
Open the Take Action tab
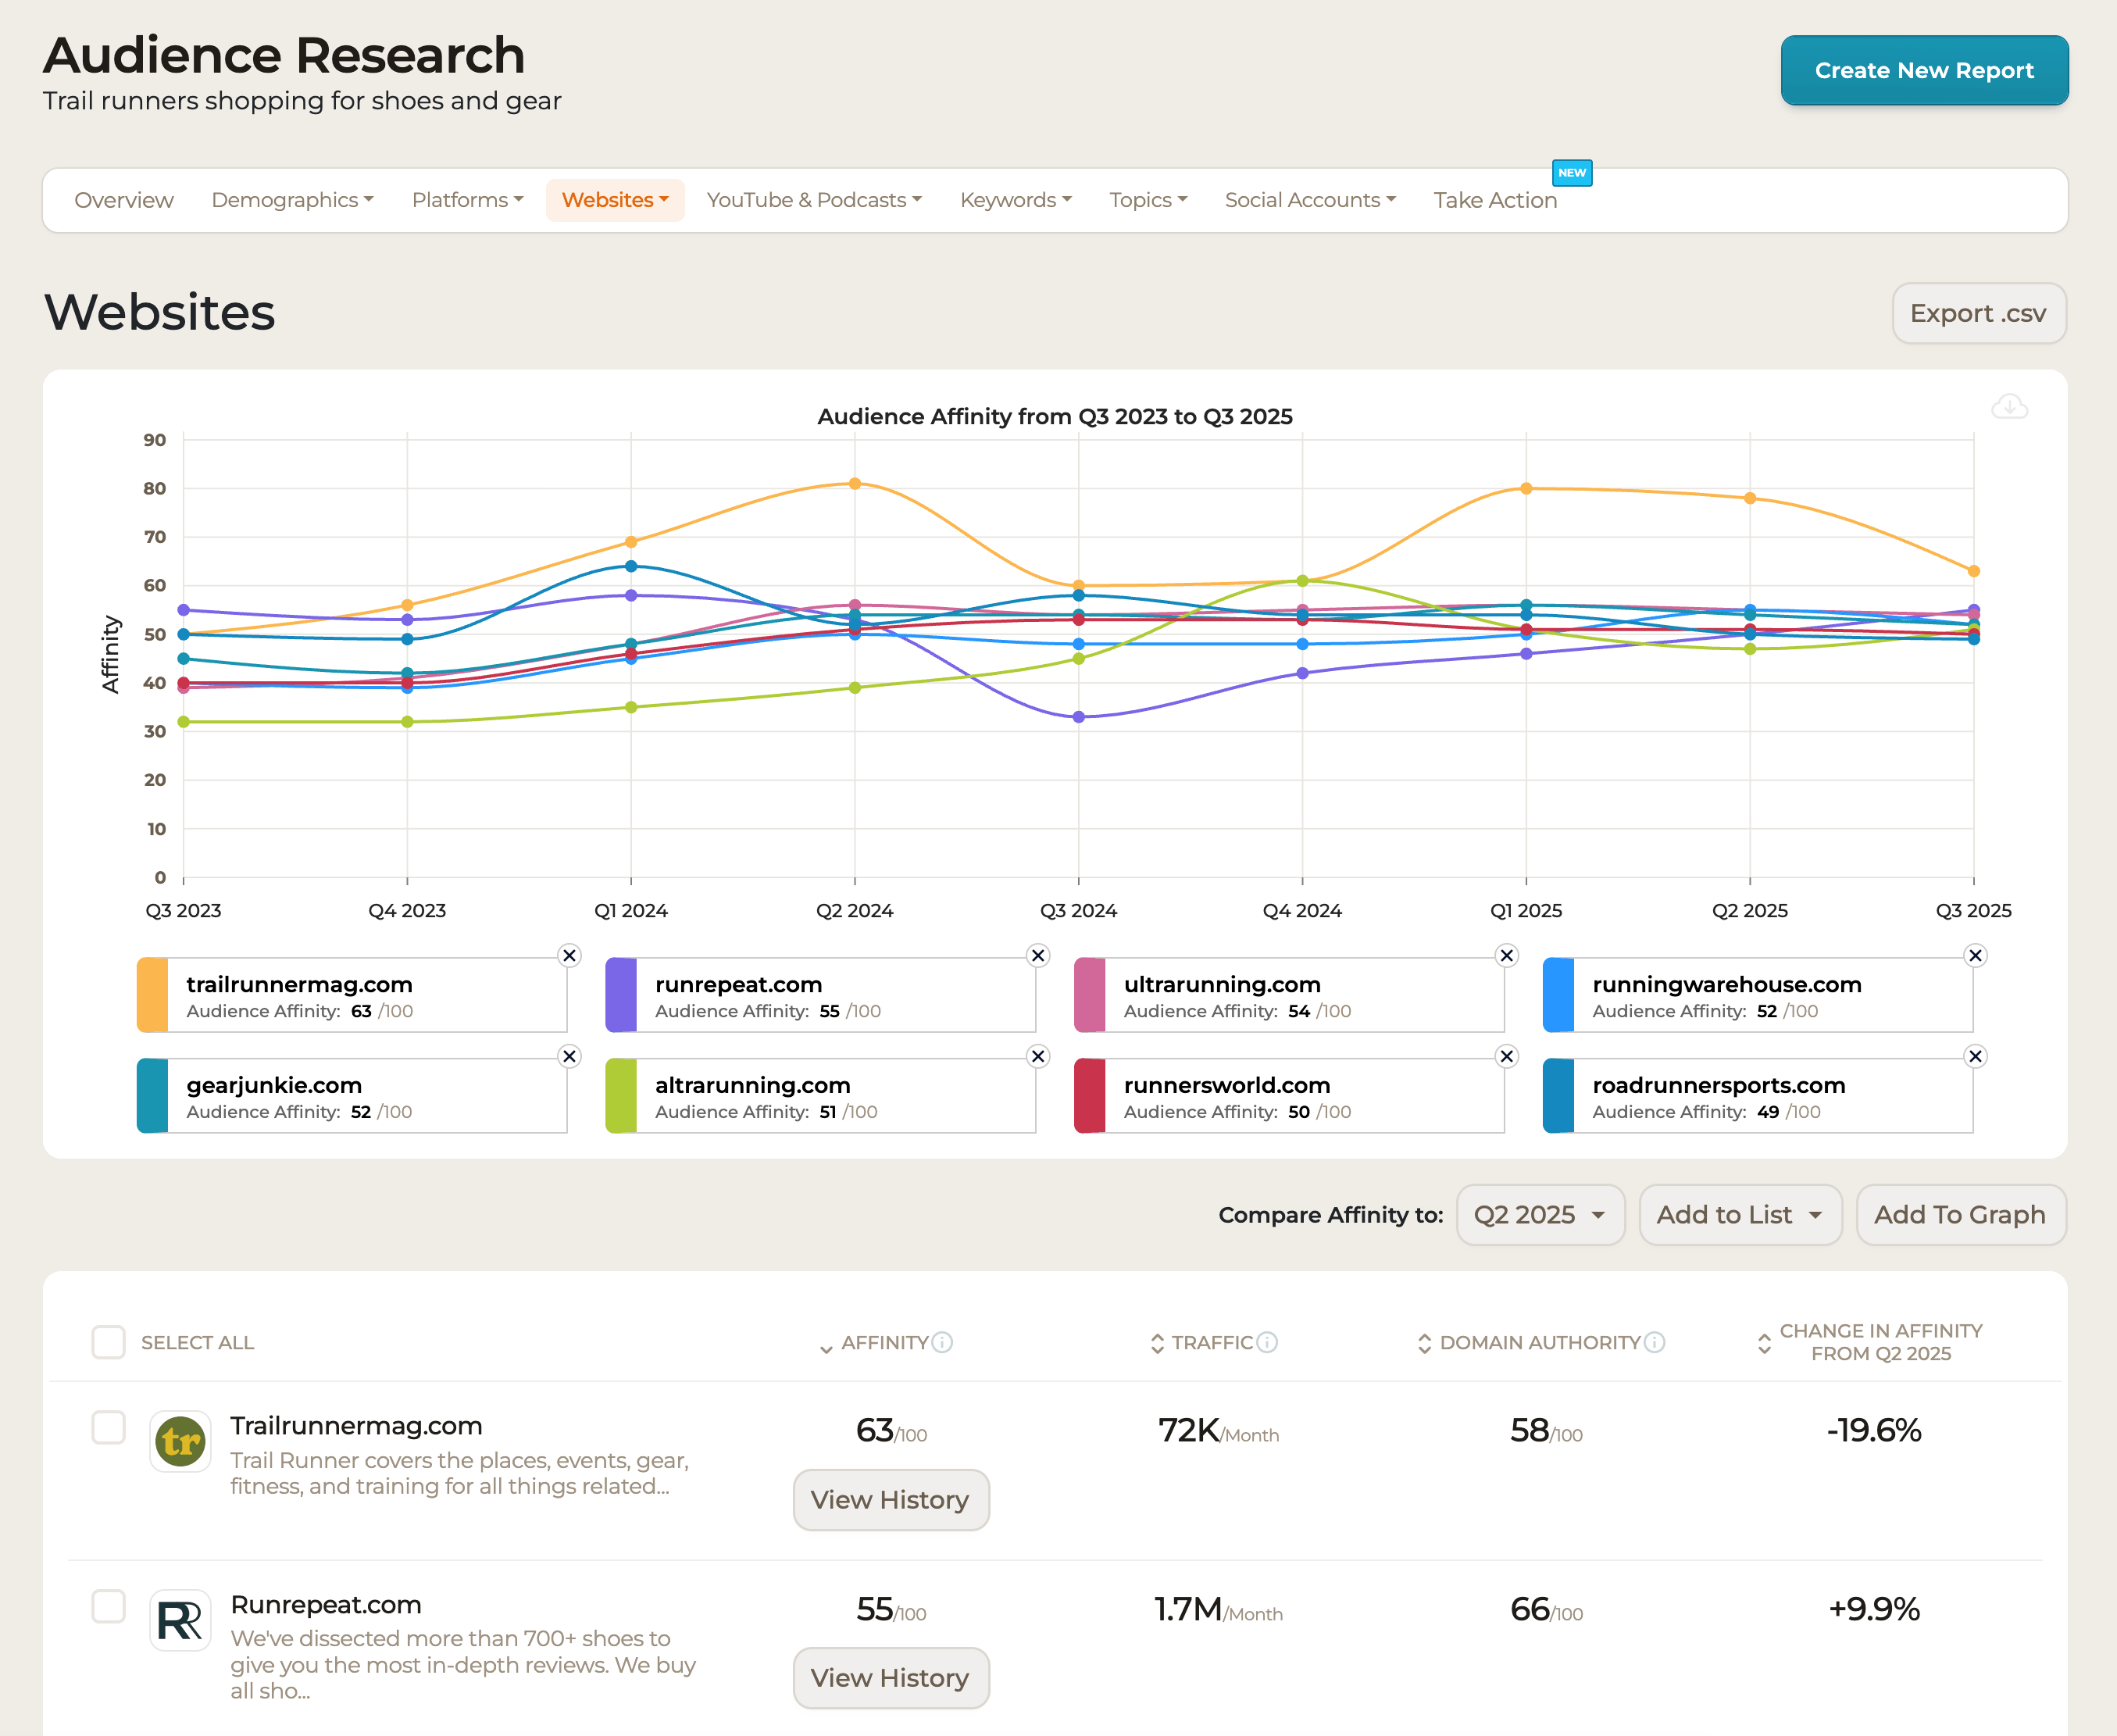1494,200
